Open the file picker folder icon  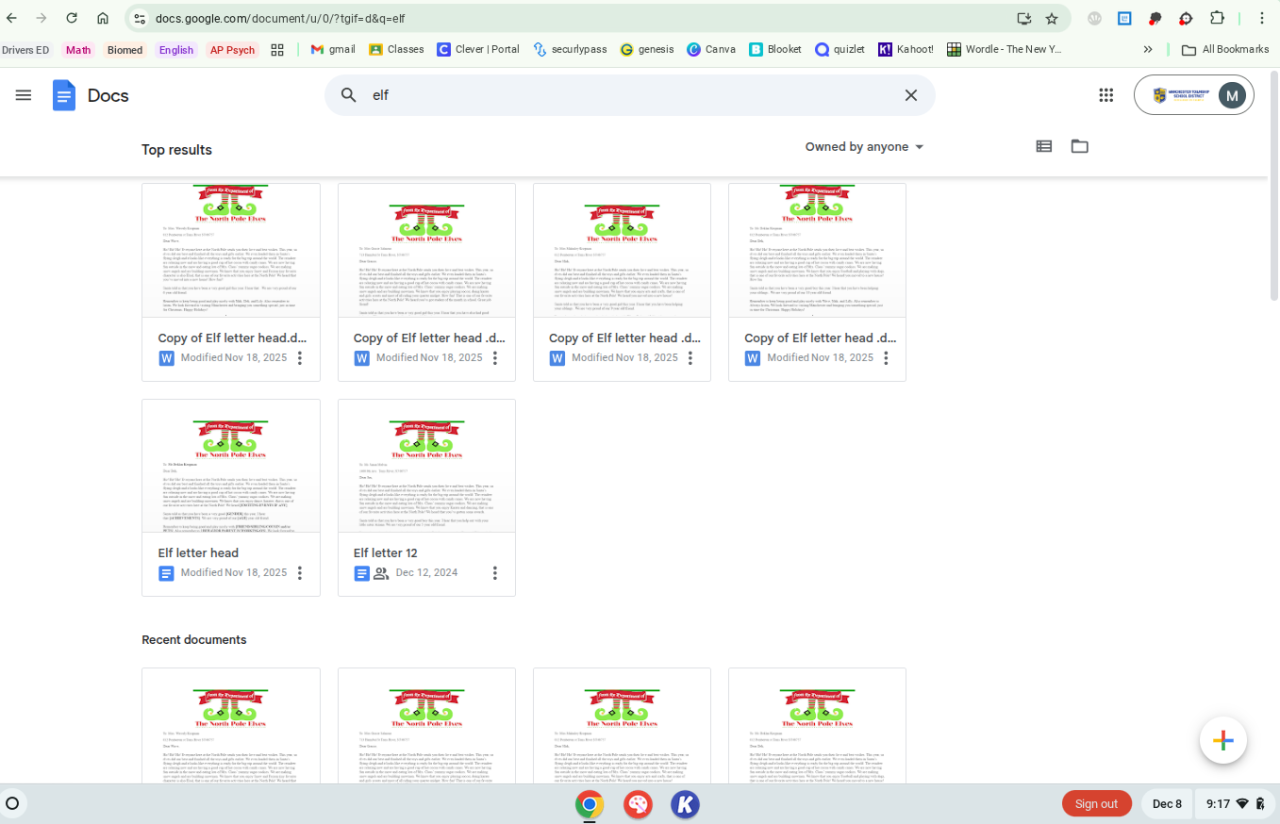tap(1080, 146)
